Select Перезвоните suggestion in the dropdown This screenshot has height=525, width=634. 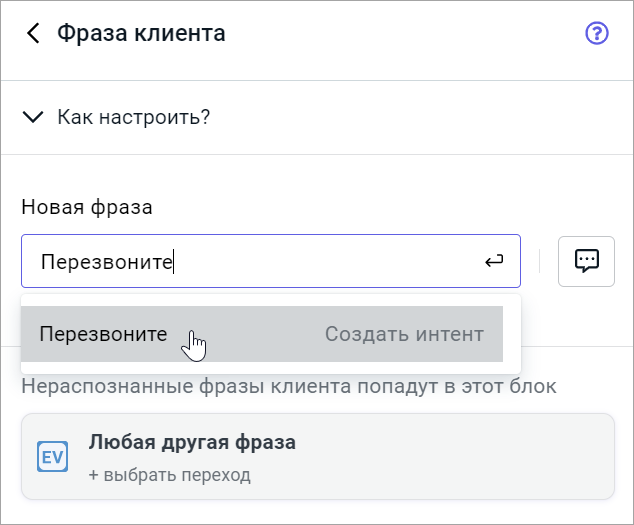click(103, 334)
